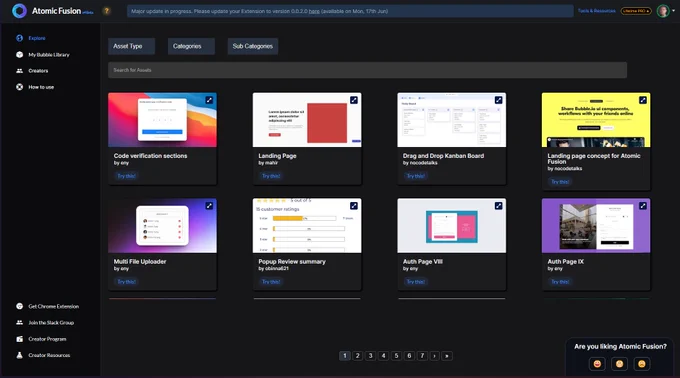Open the Code verification sections thumbnail
Screen dimensions: 680x378
[163, 120]
